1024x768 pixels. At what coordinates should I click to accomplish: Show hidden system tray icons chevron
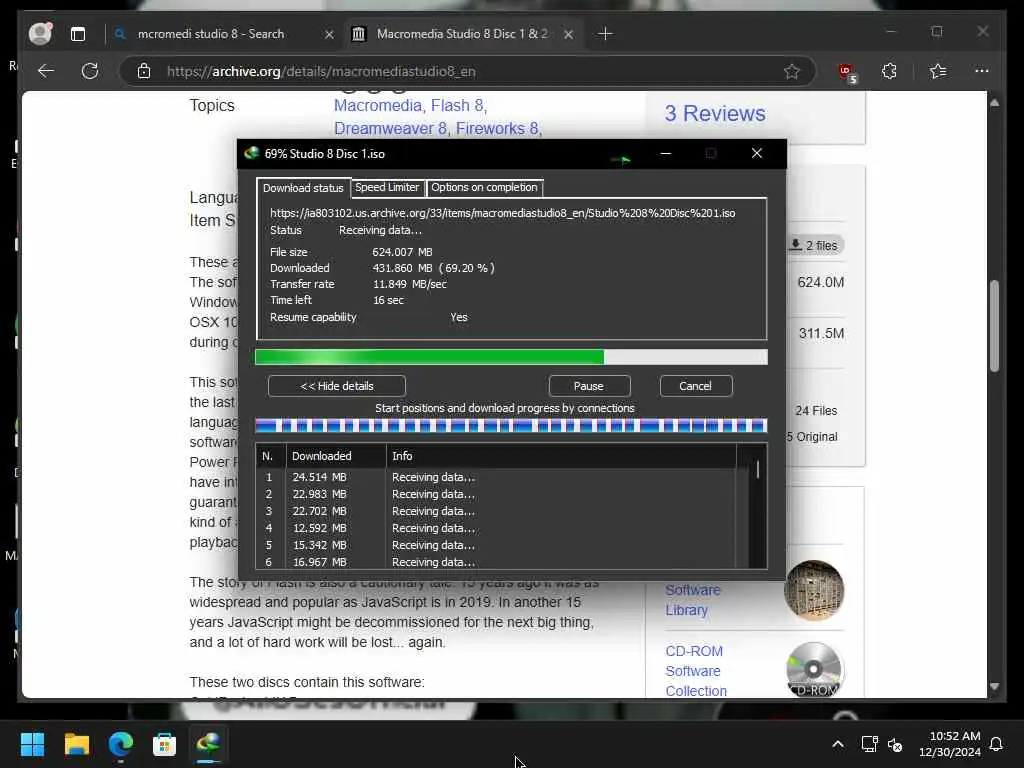[838, 744]
